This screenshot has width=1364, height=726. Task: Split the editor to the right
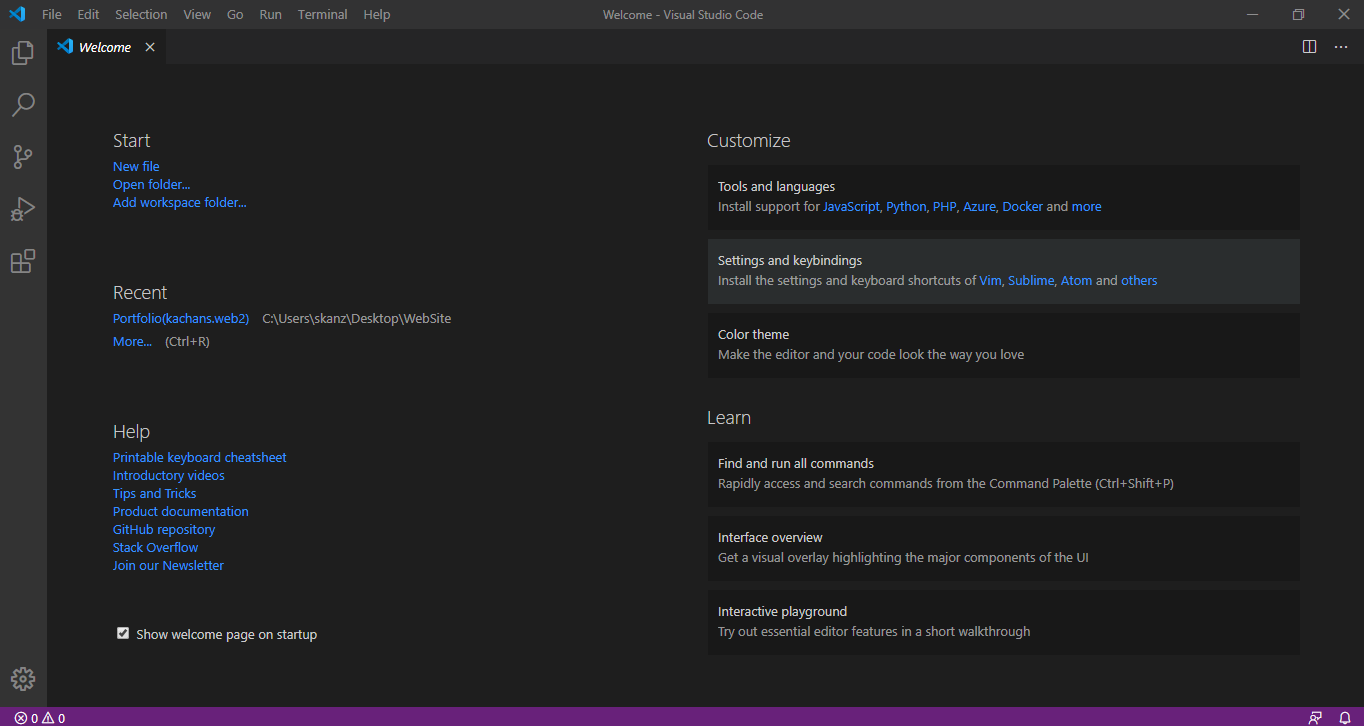[x=1309, y=47]
